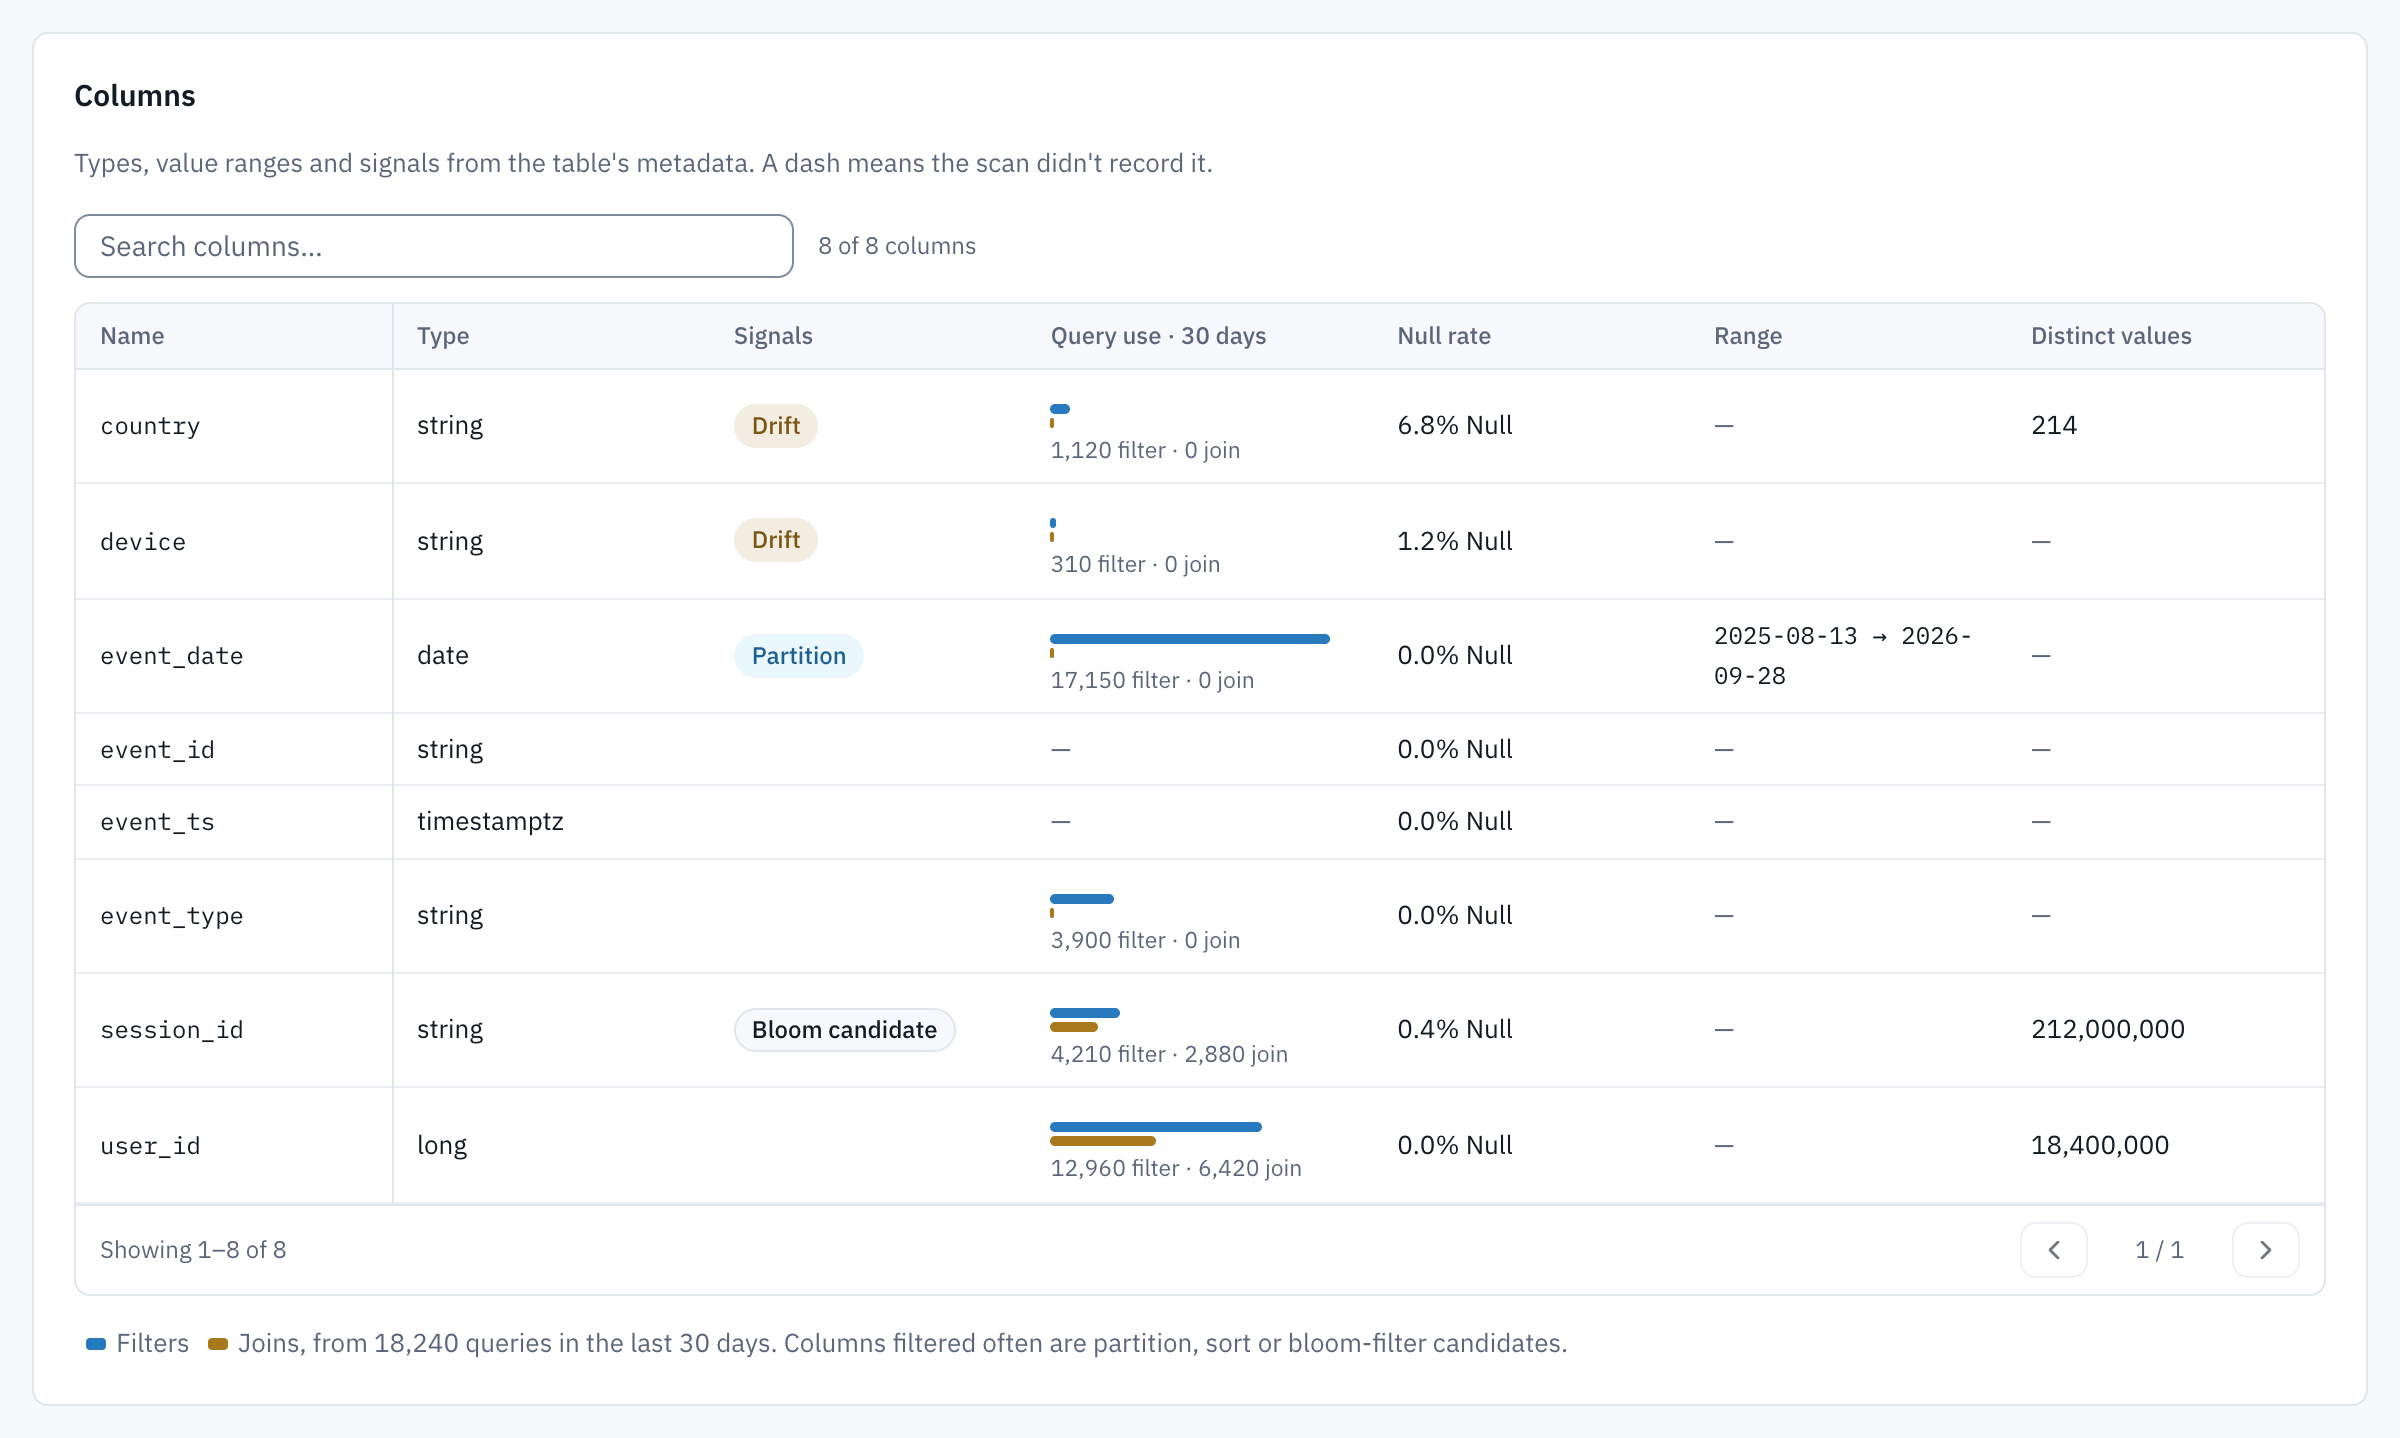Image resolution: width=2400 pixels, height=1438 pixels.
Task: Select the country column name
Action: pyautogui.click(x=150, y=426)
